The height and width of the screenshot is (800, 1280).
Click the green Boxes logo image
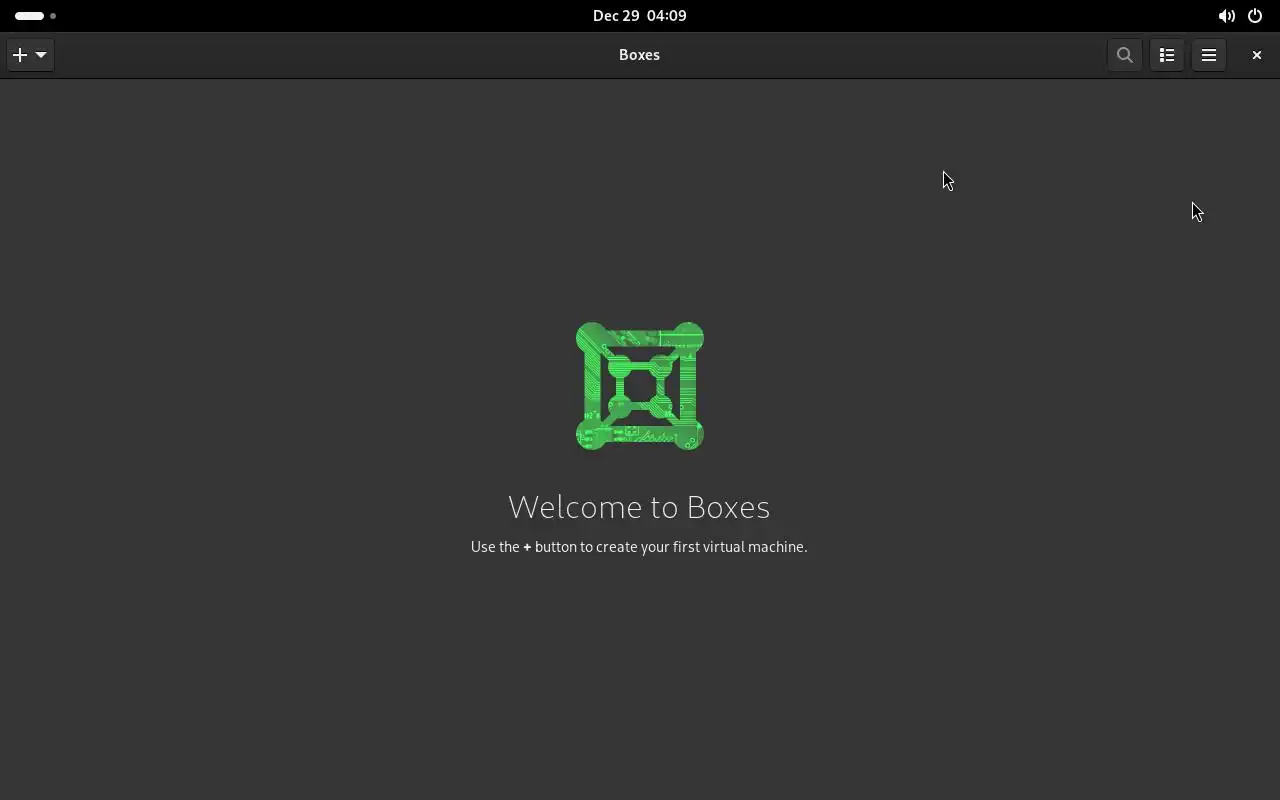[640, 386]
